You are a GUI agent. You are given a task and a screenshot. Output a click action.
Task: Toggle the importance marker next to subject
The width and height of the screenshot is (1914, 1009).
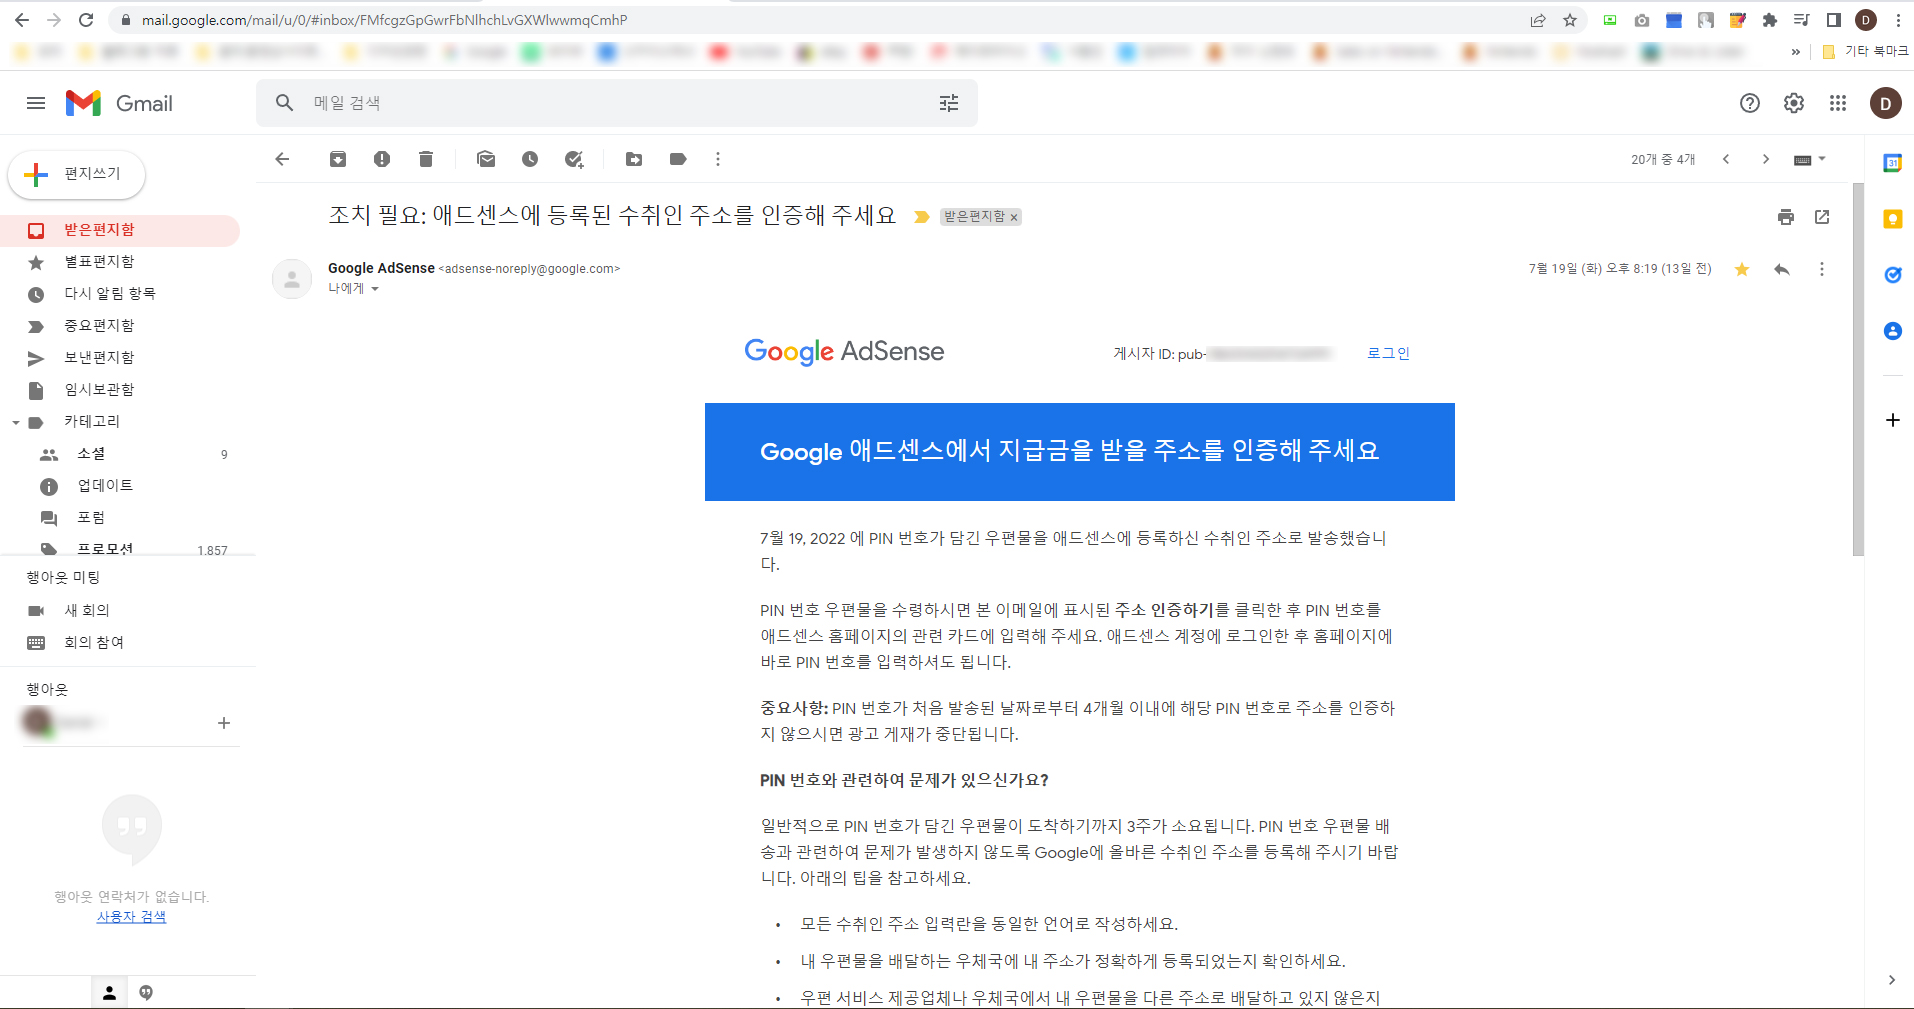(x=922, y=217)
